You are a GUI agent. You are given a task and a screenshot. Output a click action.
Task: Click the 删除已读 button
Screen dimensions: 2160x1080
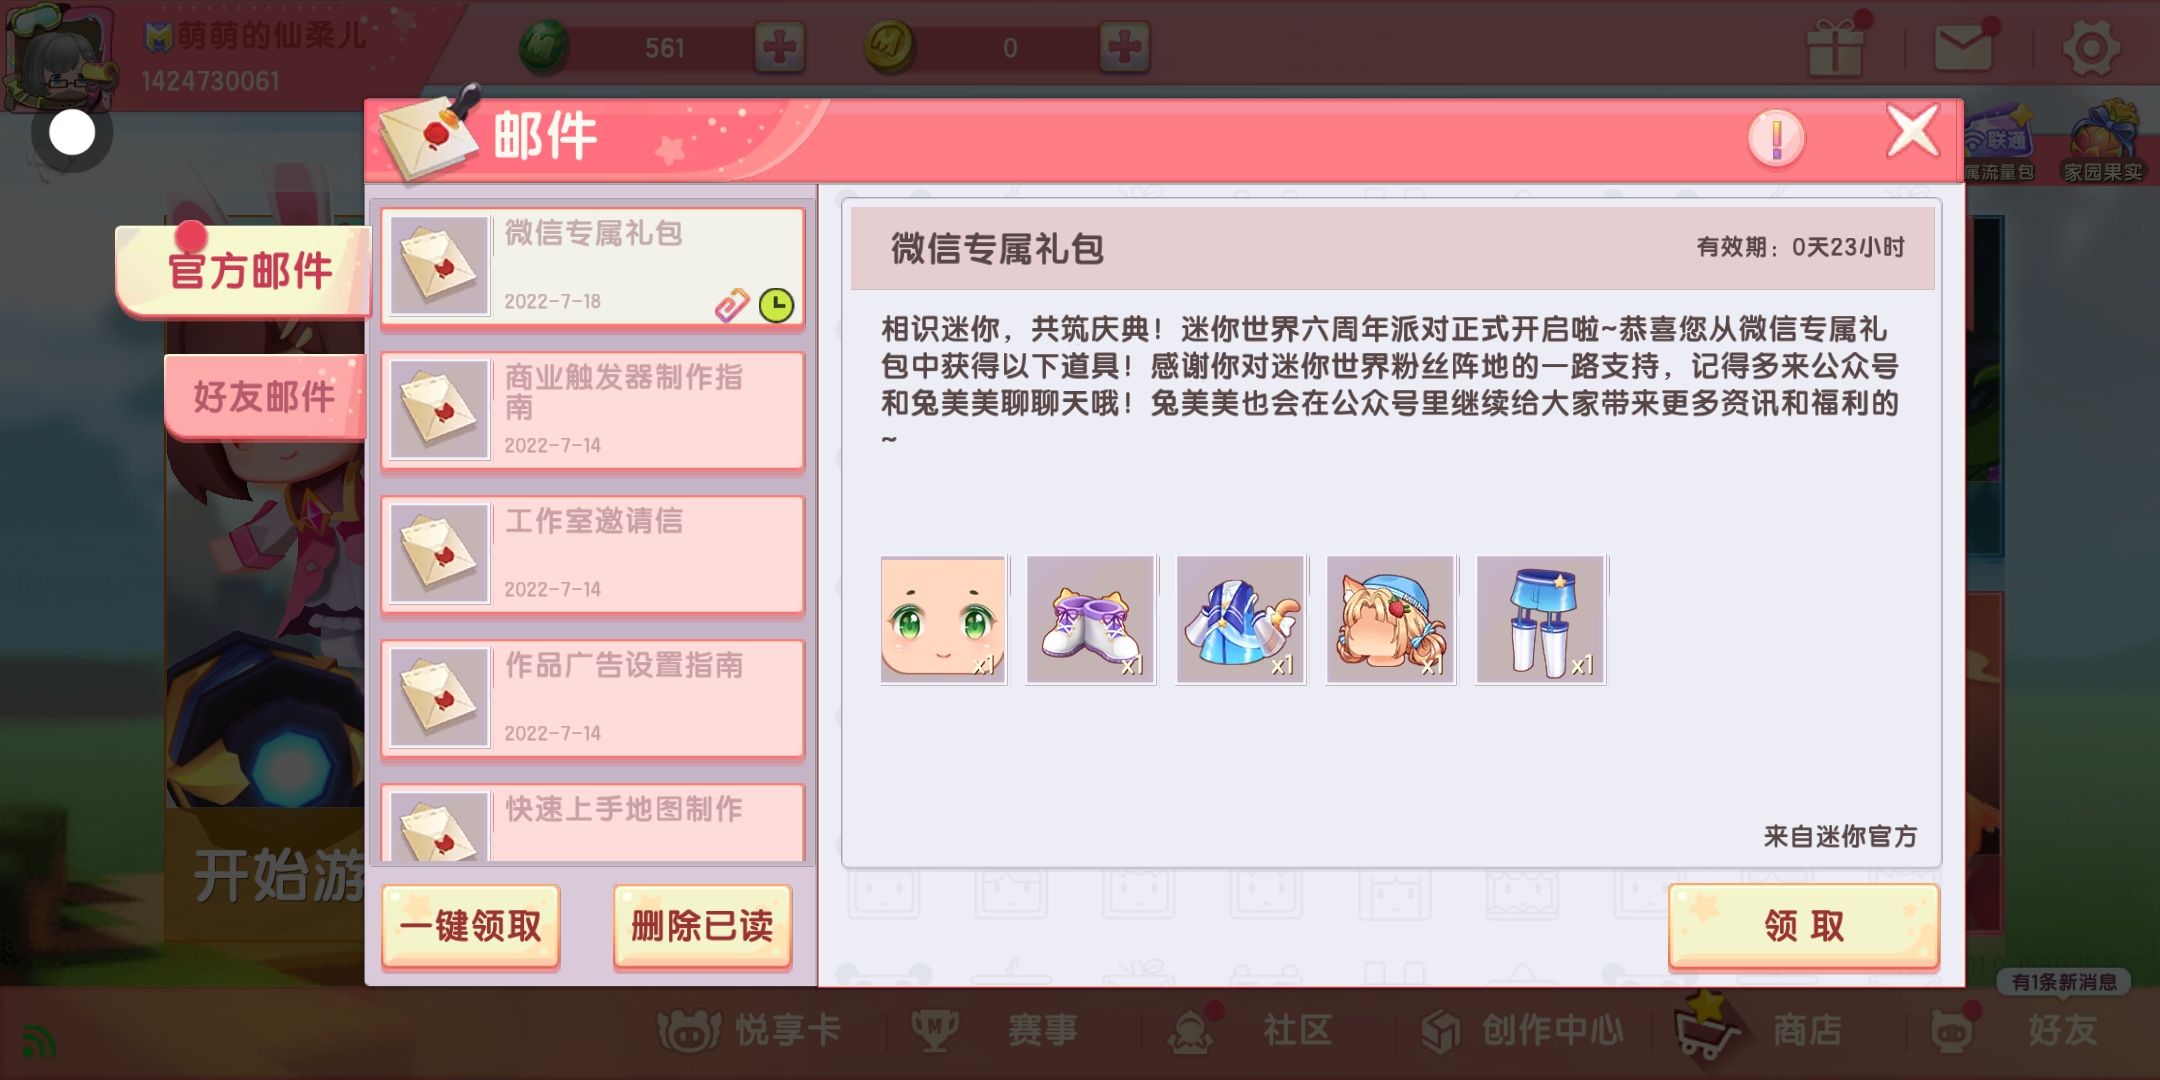click(x=702, y=926)
